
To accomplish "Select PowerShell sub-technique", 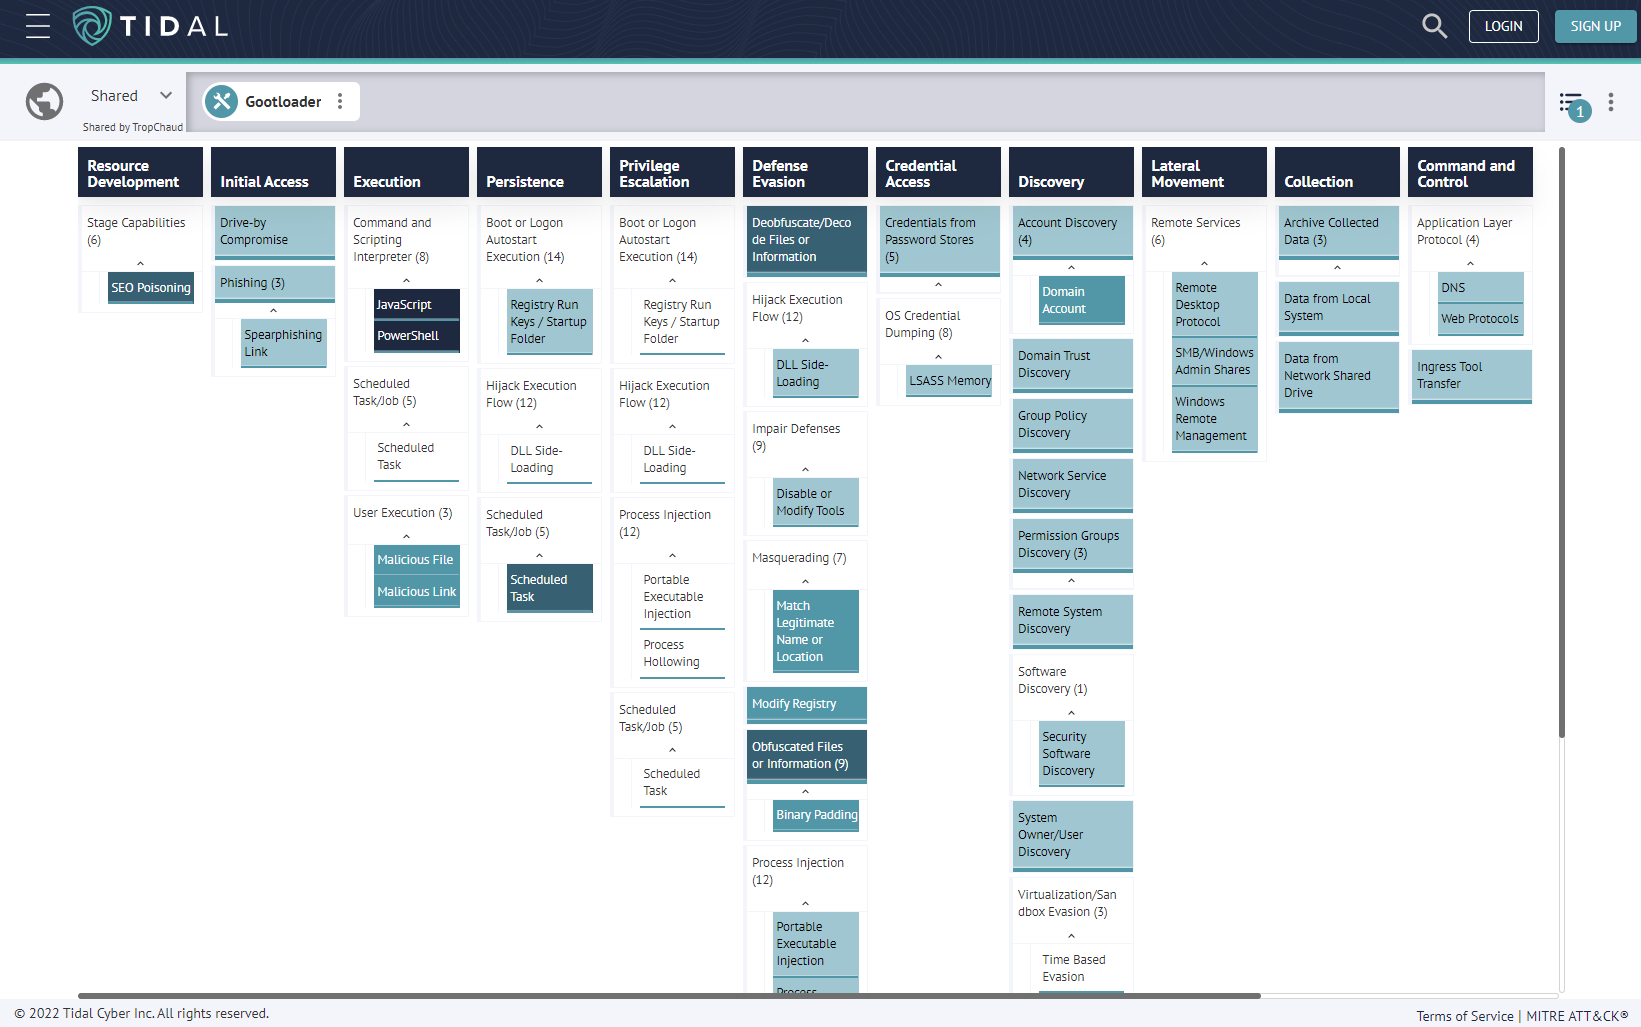I will 417,336.
